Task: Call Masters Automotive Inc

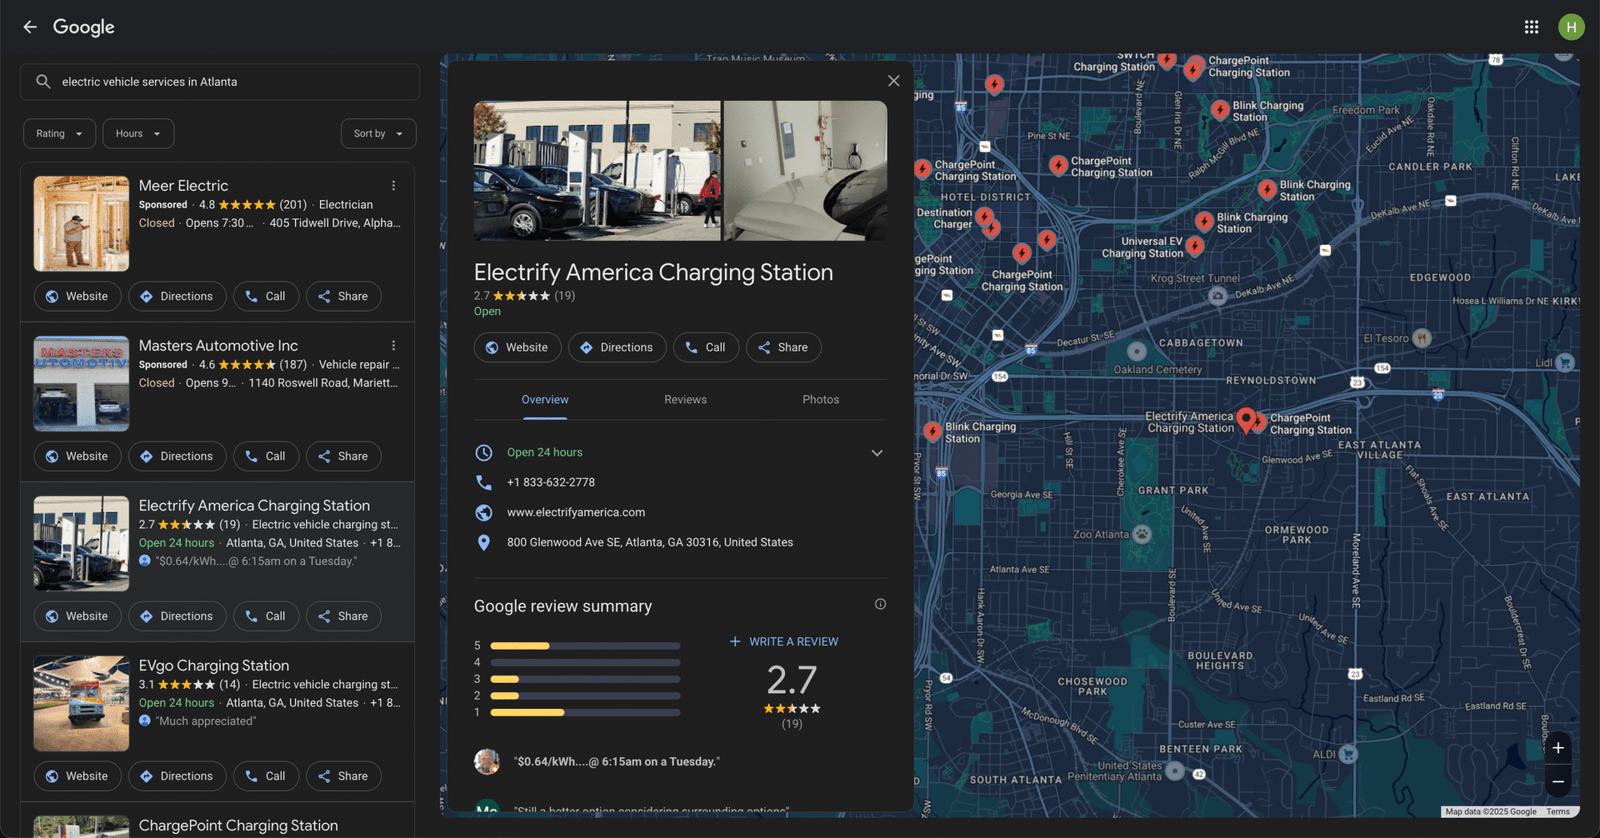Action: point(265,457)
